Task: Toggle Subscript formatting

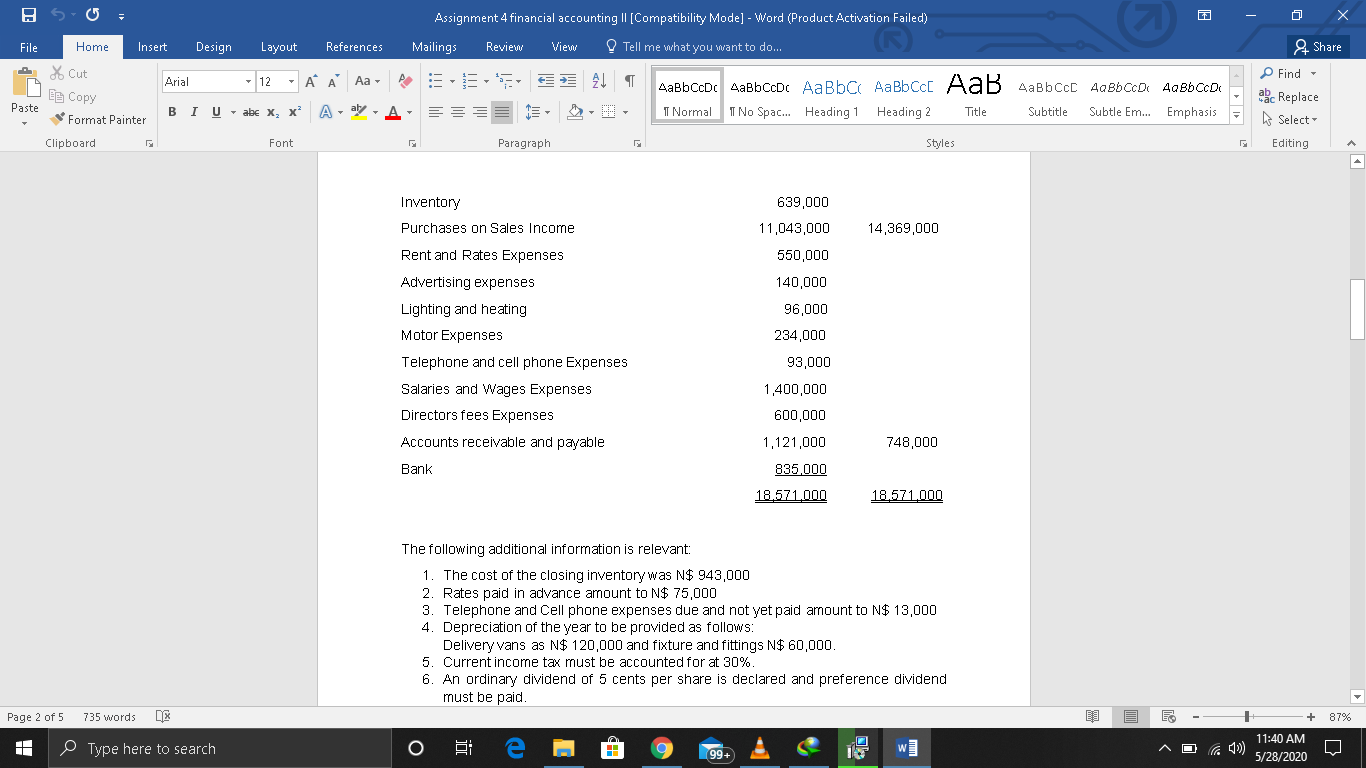Action: pyautogui.click(x=272, y=112)
